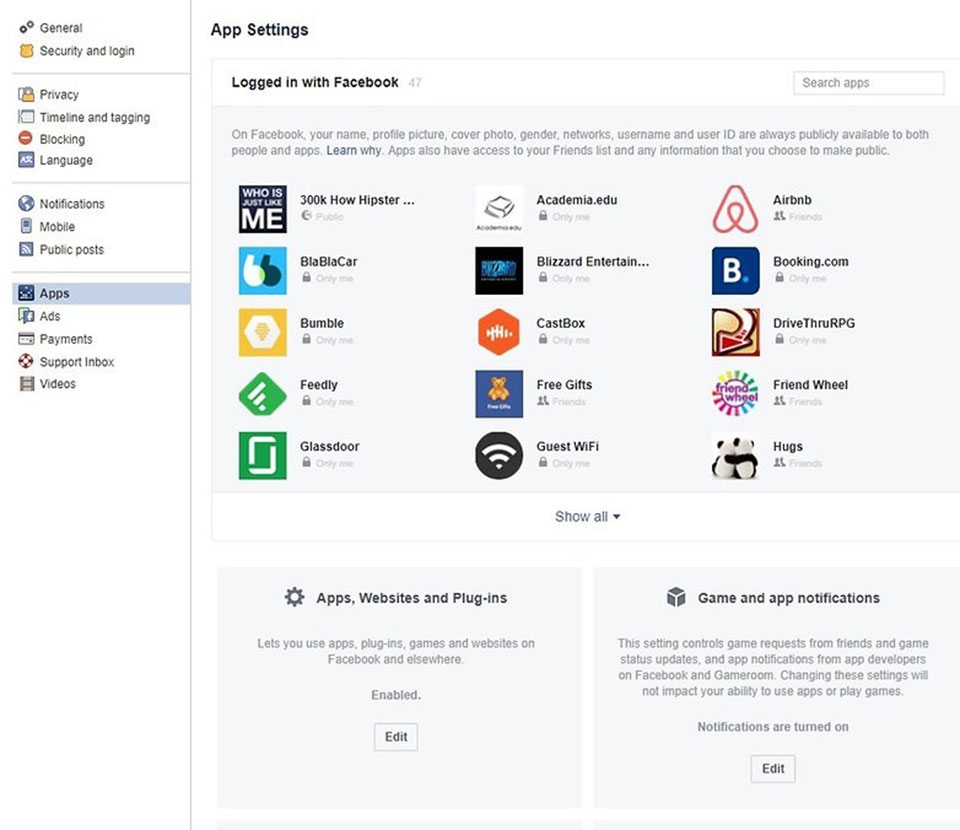Select the Booking.com app icon
This screenshot has width=960, height=830.
click(735, 271)
